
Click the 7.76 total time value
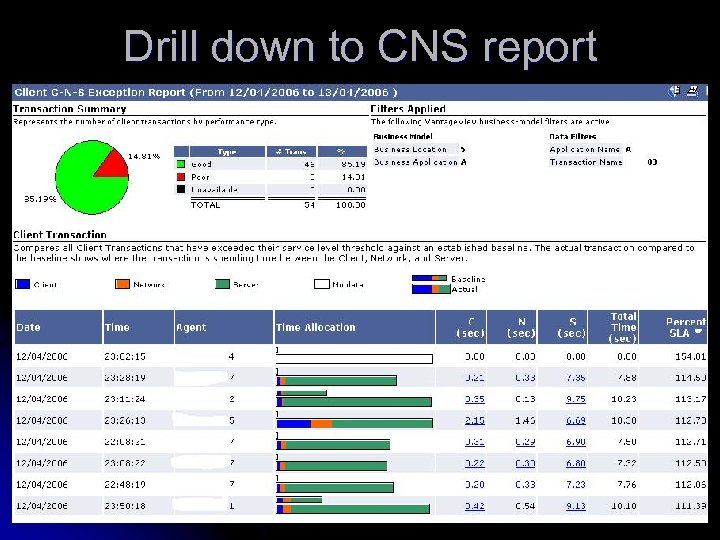coord(626,484)
